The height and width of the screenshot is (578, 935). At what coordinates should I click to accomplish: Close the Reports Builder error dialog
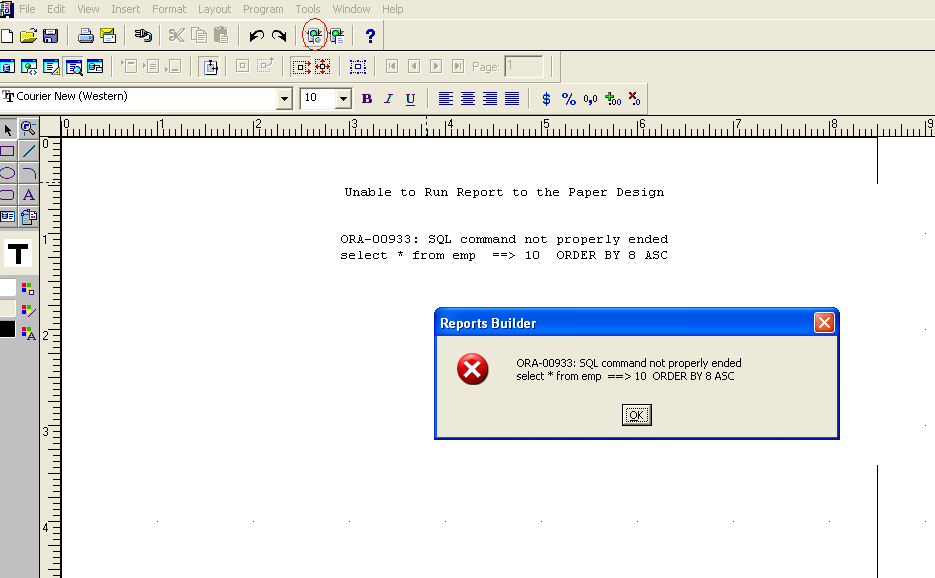824,323
